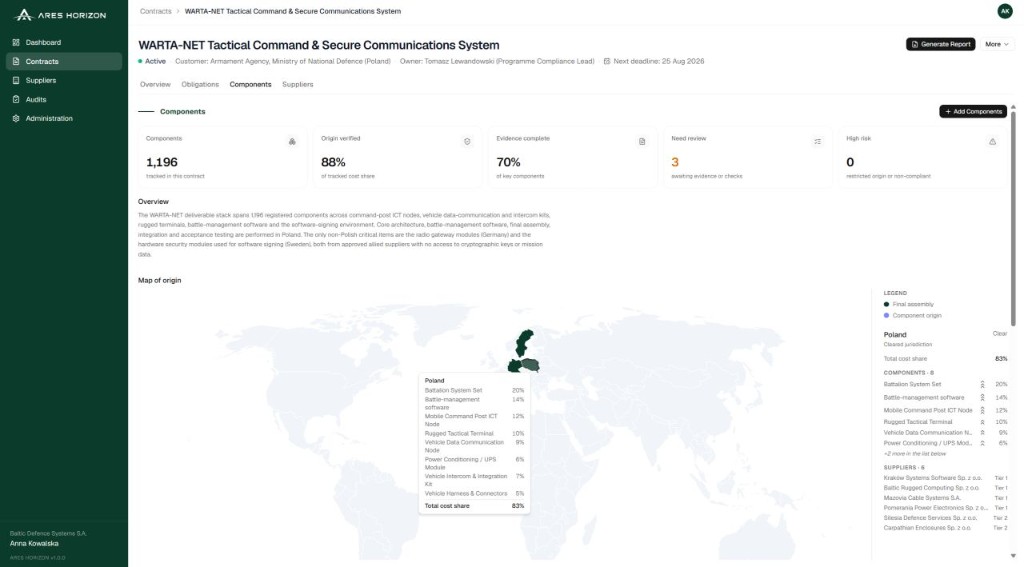Click the Origin verified shield icon
The width and height of the screenshot is (1024, 567).
click(467, 142)
